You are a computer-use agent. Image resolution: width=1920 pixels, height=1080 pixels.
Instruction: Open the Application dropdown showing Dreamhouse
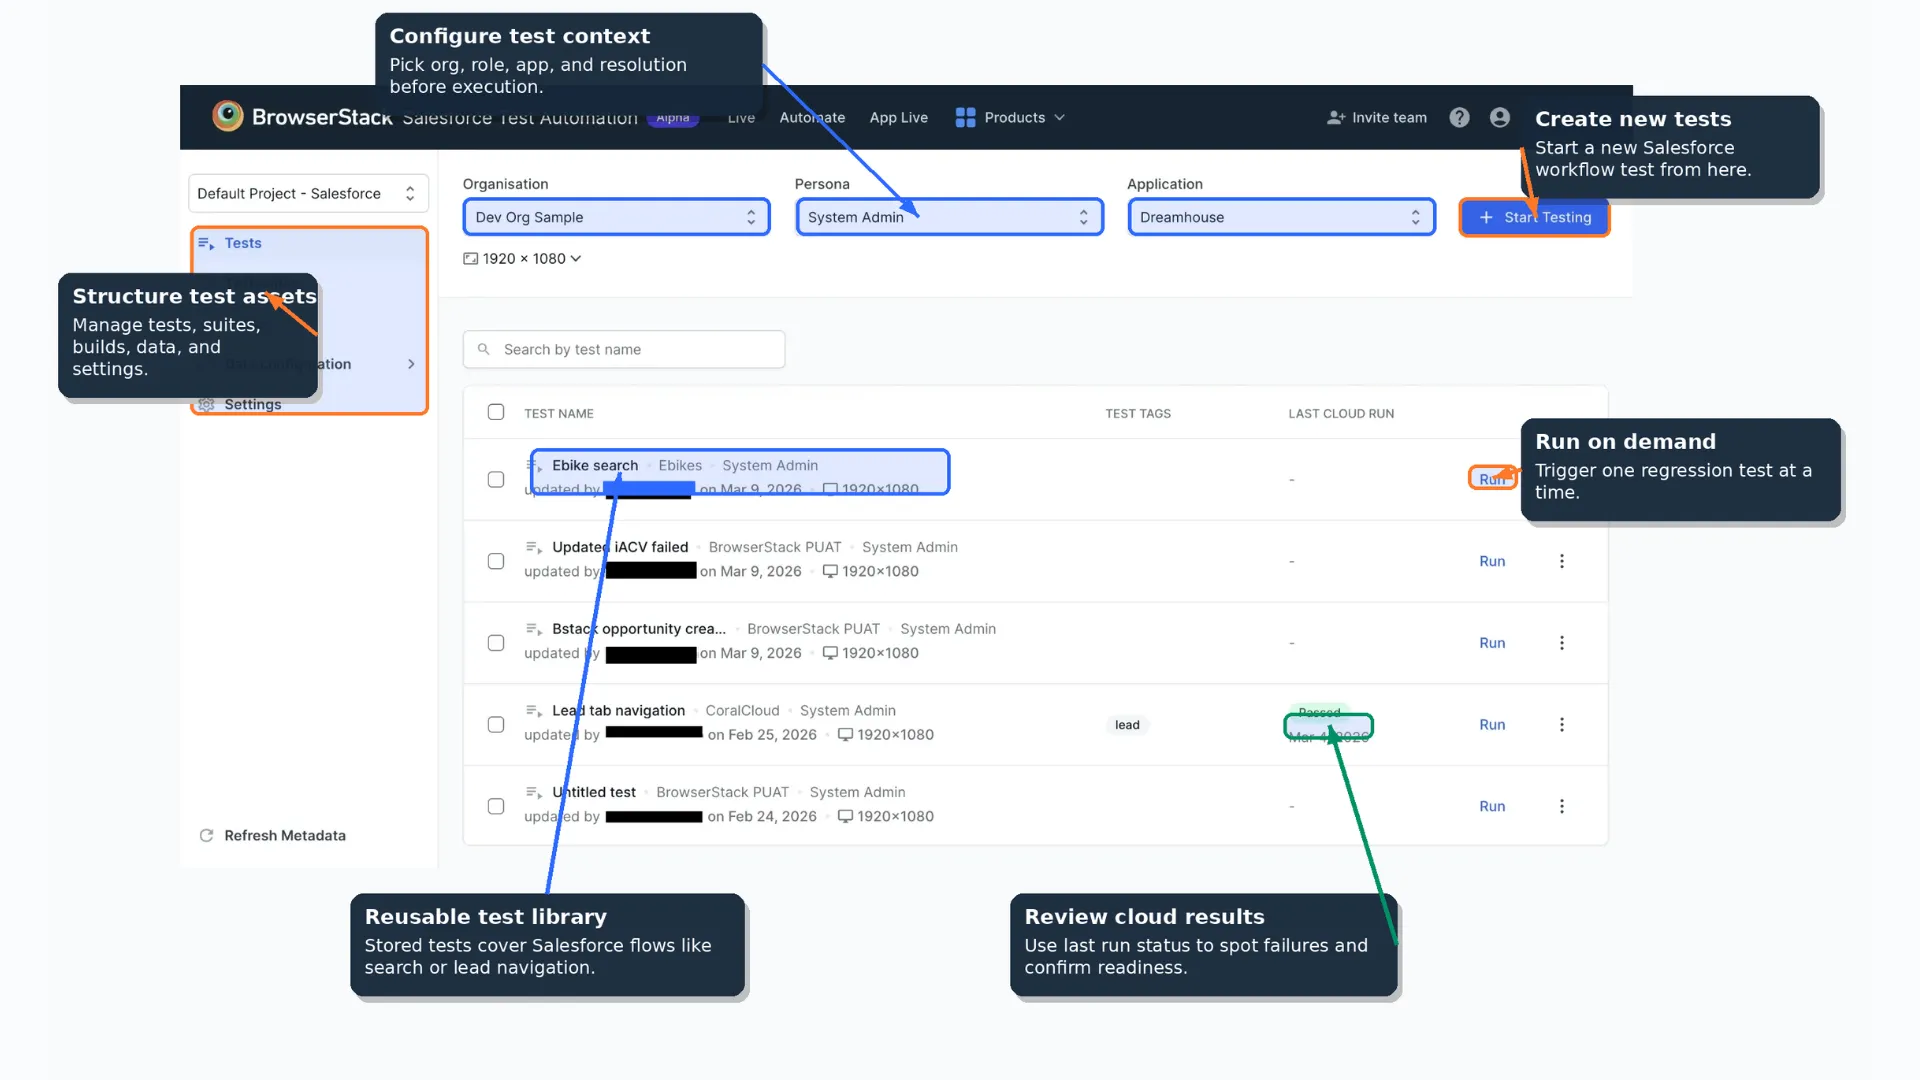pyautogui.click(x=1281, y=217)
